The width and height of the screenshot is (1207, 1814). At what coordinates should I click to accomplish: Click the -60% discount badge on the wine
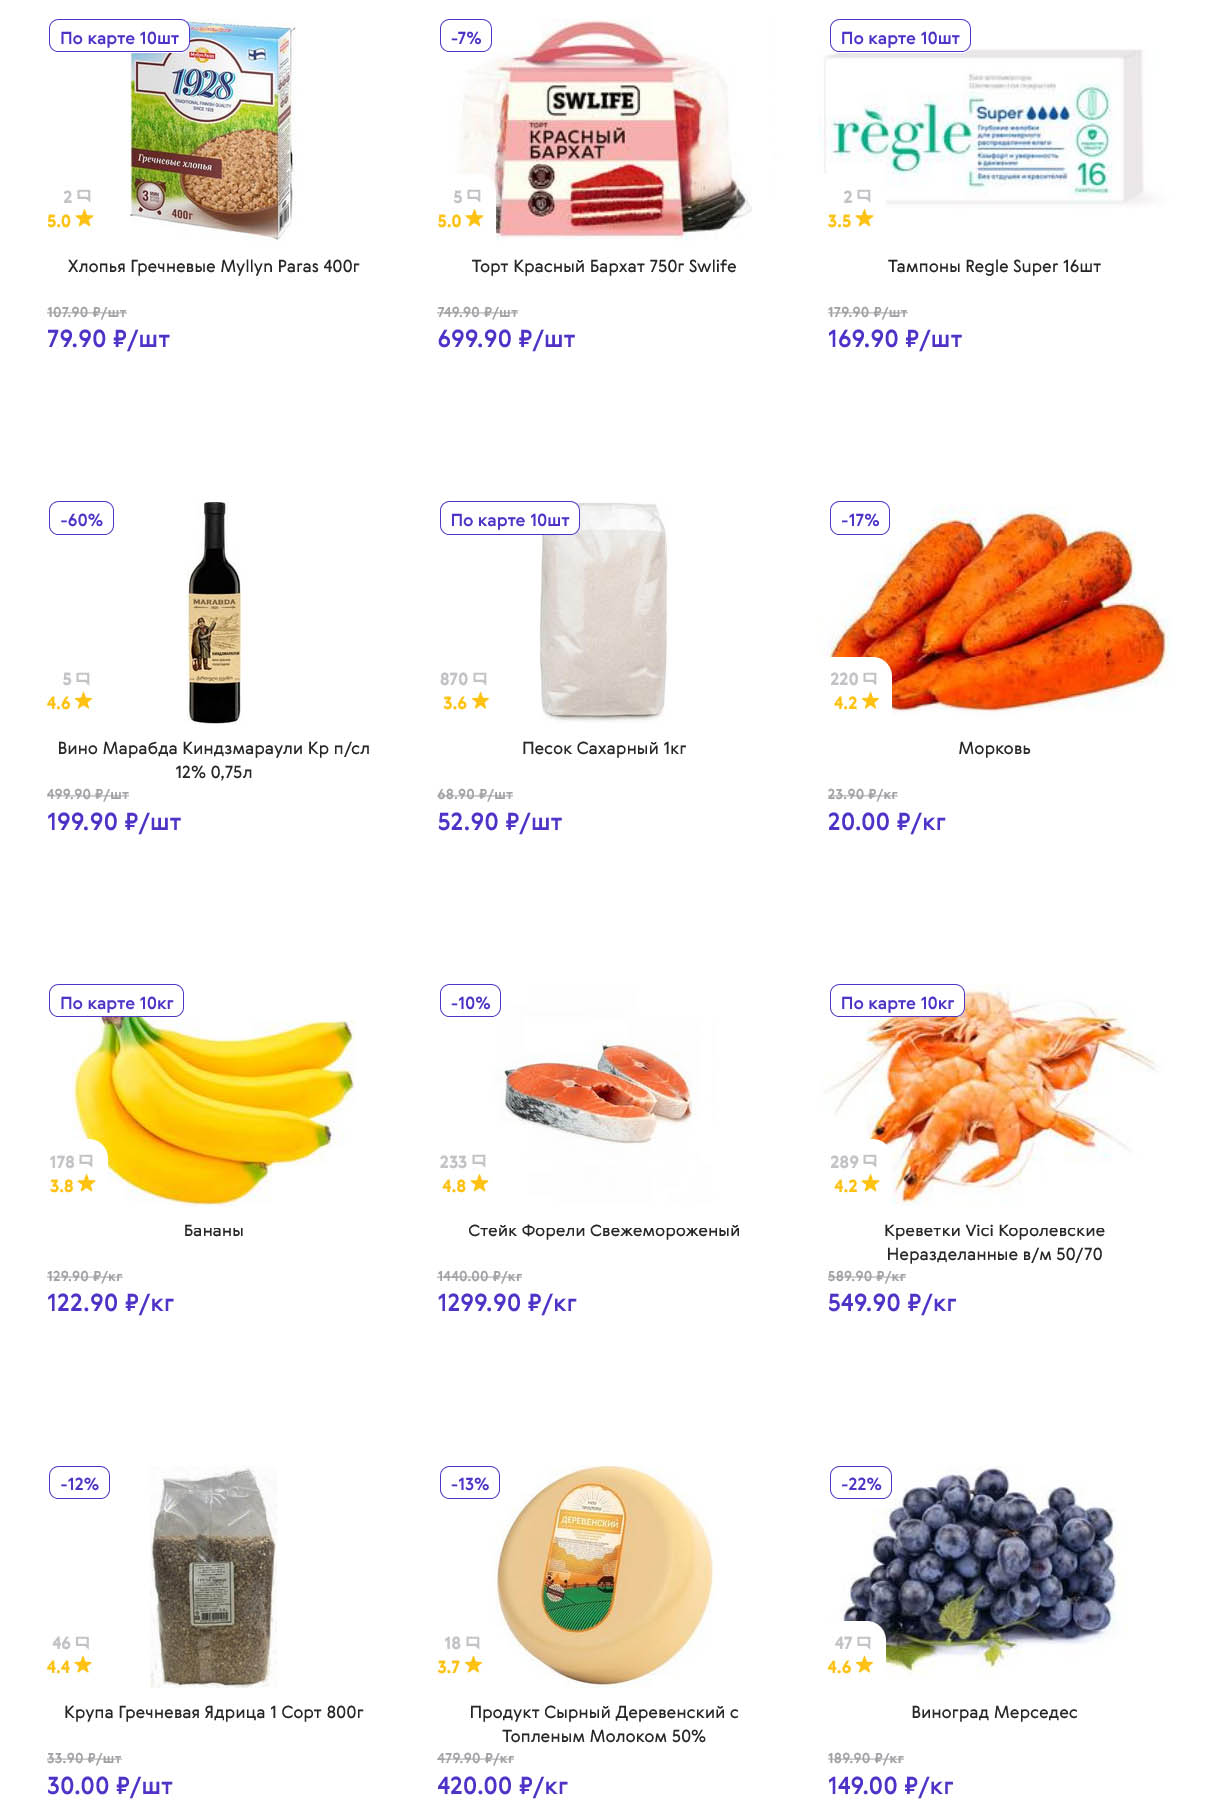[x=81, y=520]
